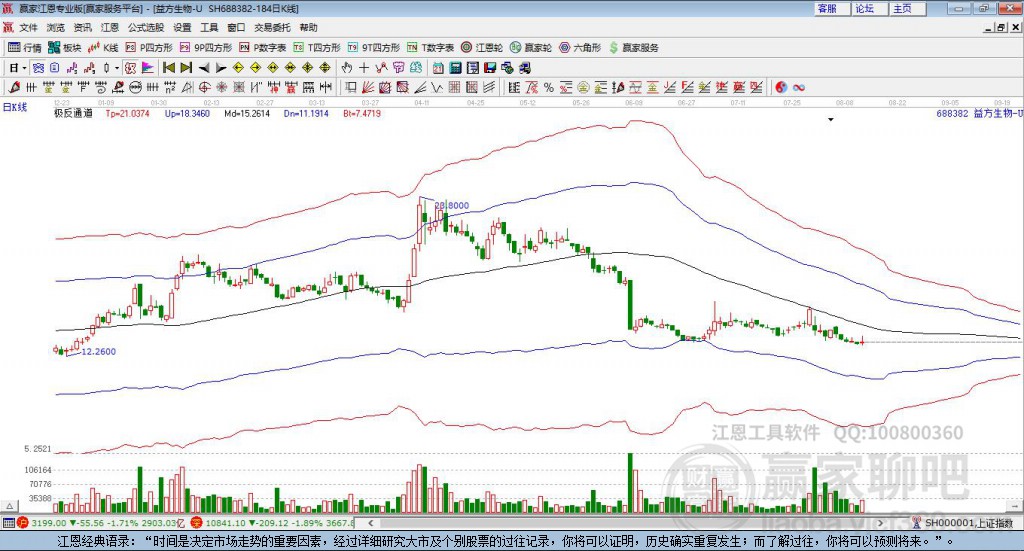Click 688382 益方生物-U stock label
Screen dimensions: 1024x551
coord(979,114)
